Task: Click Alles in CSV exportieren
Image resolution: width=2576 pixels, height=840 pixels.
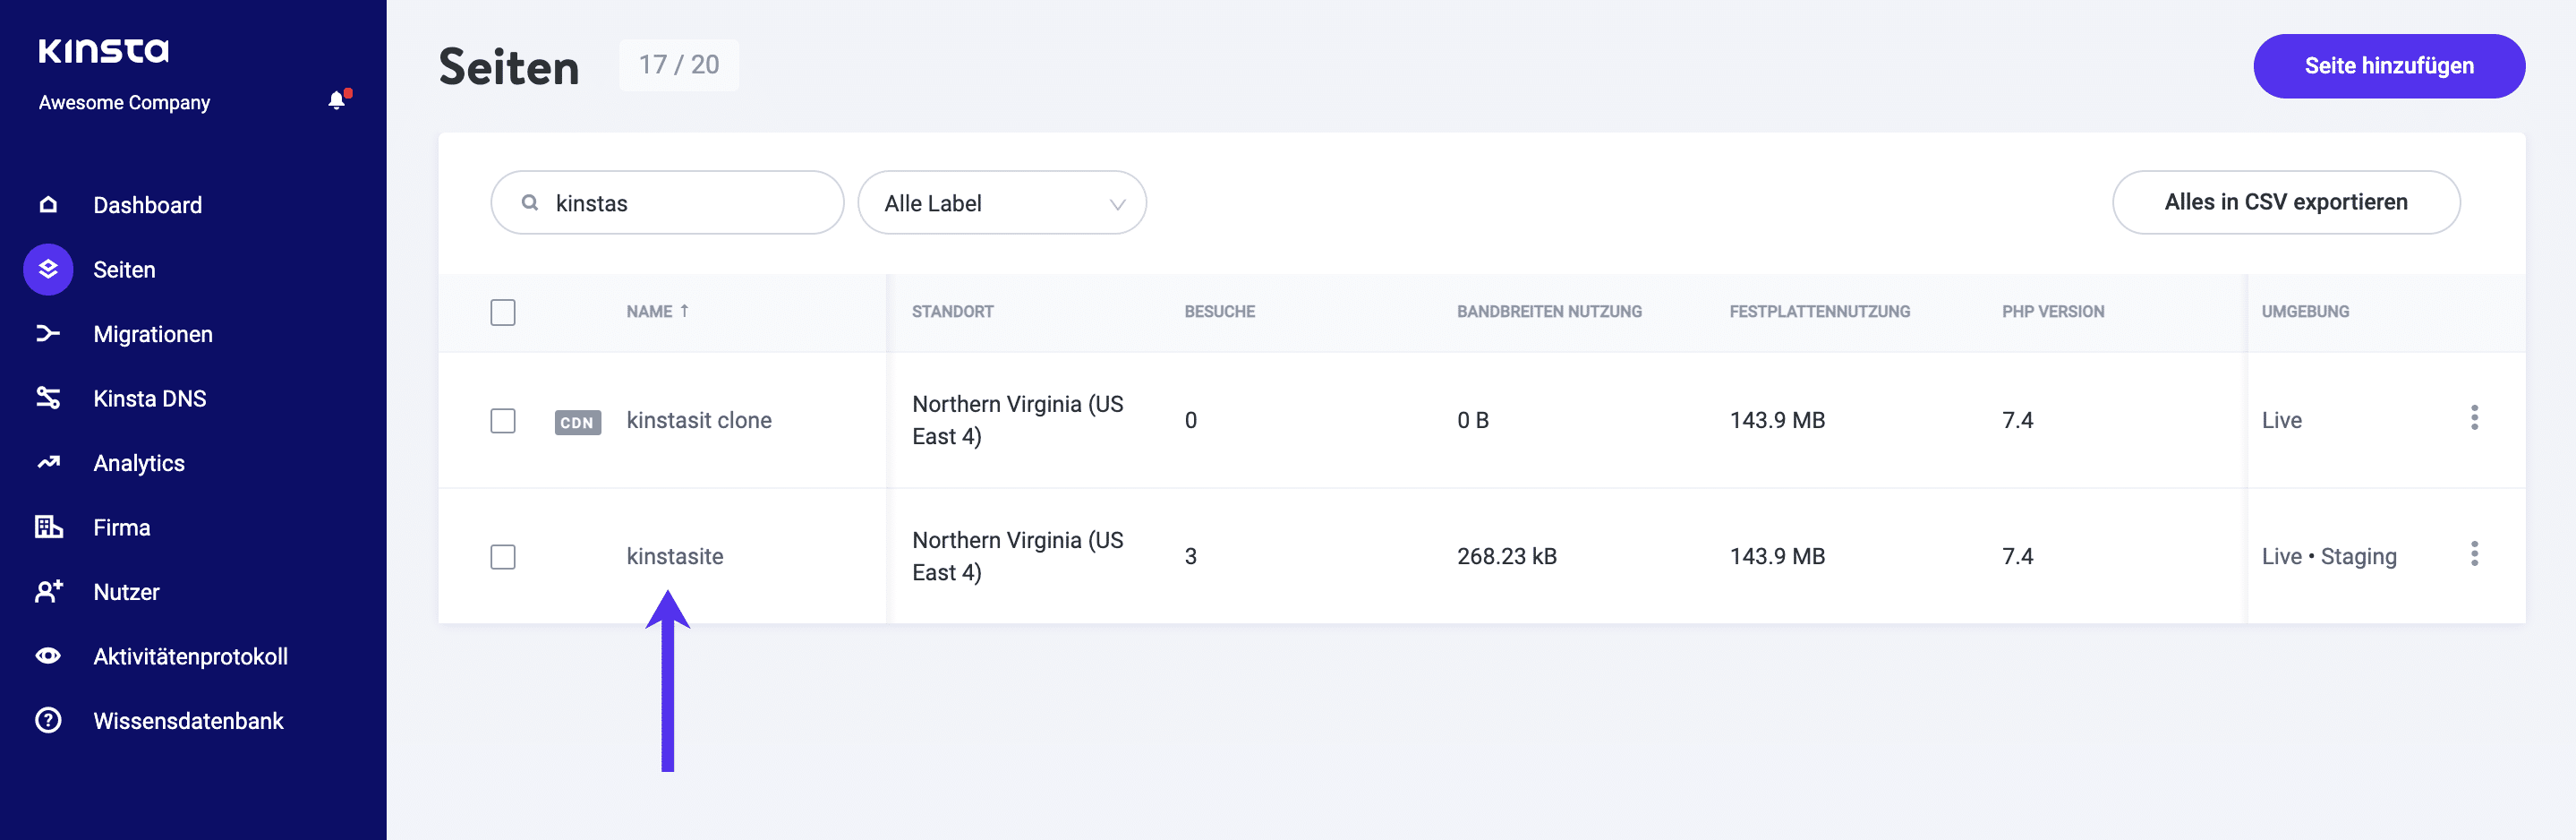Action: (x=2286, y=202)
